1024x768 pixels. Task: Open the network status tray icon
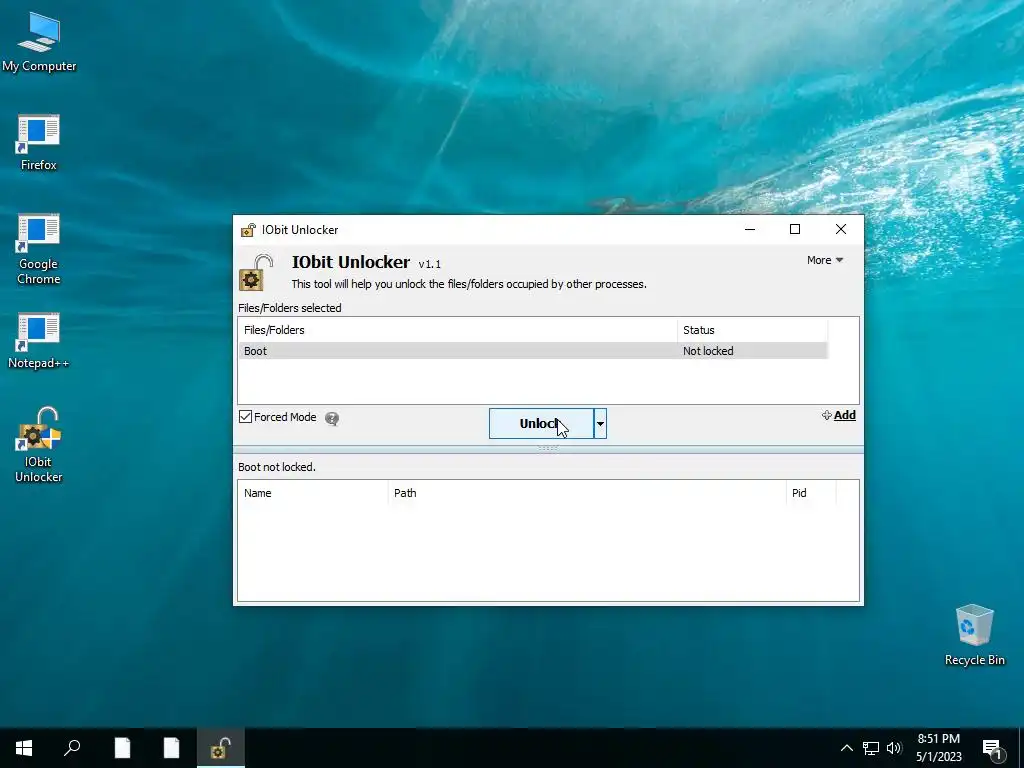pos(871,748)
